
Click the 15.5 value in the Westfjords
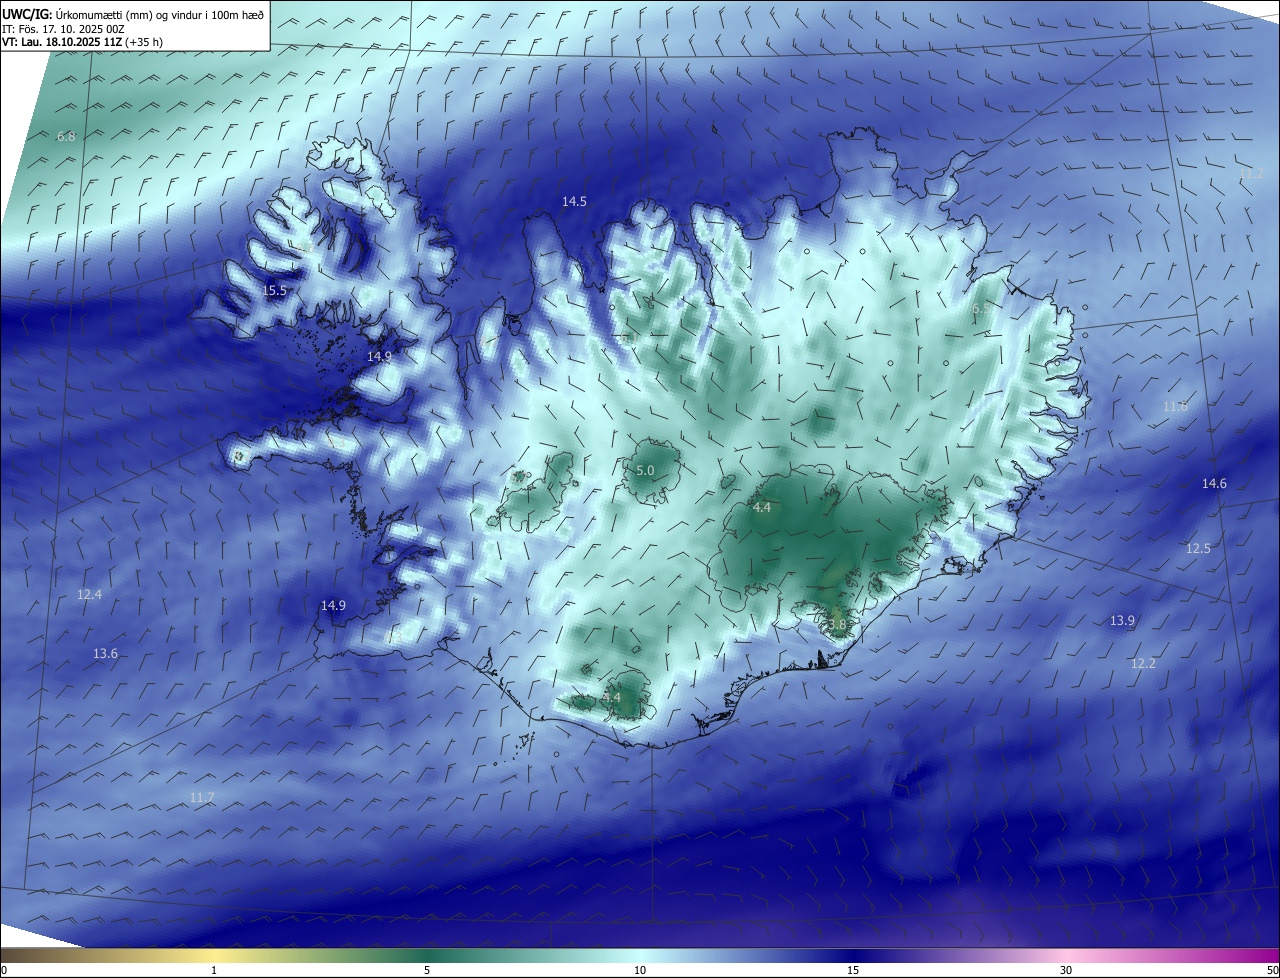(274, 290)
